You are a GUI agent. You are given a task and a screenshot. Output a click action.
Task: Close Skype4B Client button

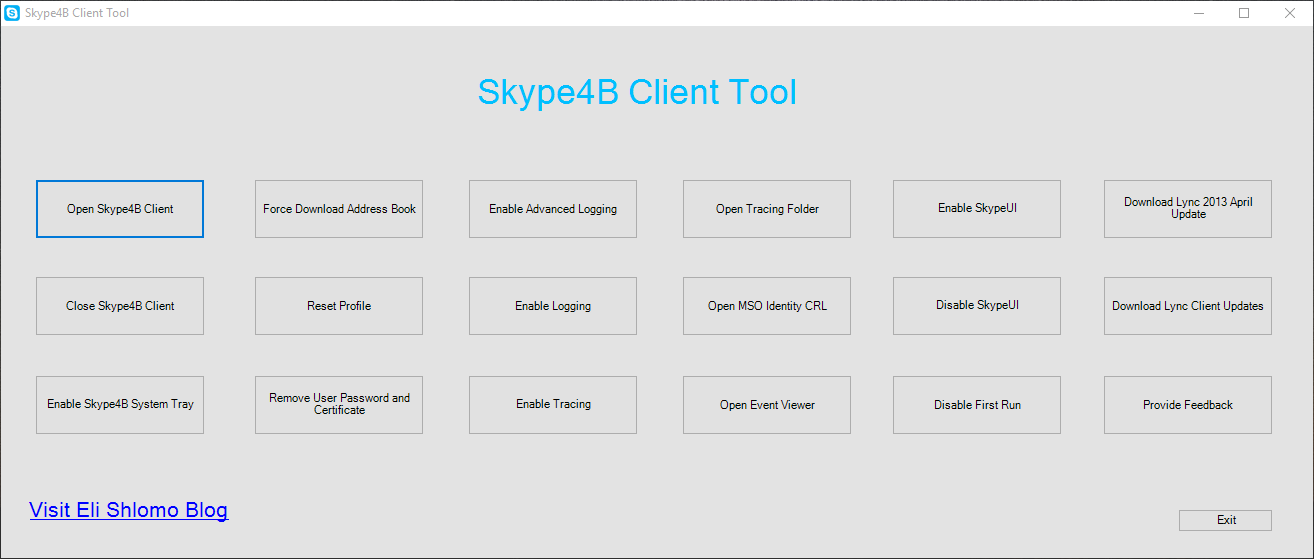tap(120, 306)
